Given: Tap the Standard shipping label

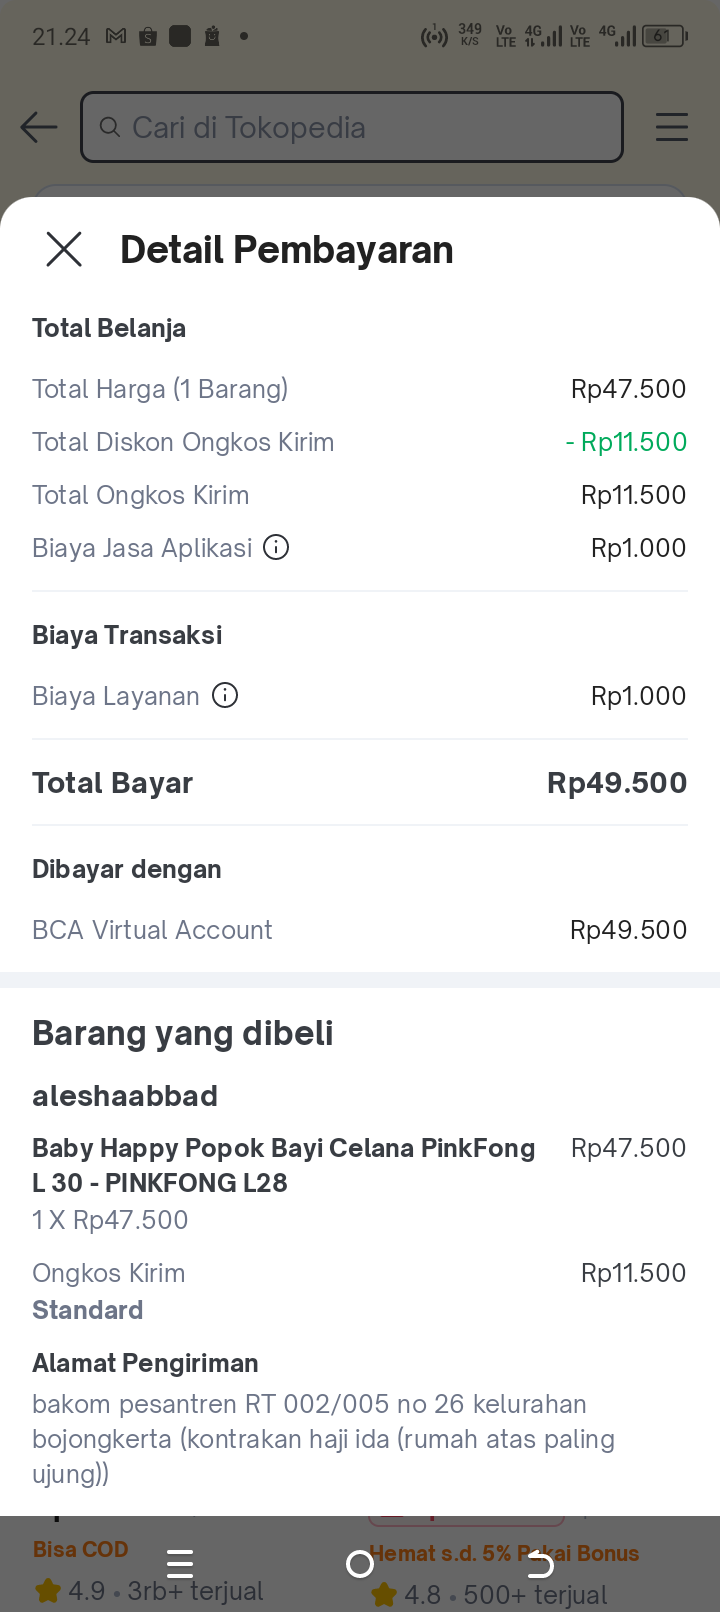Looking at the screenshot, I should click(88, 1310).
